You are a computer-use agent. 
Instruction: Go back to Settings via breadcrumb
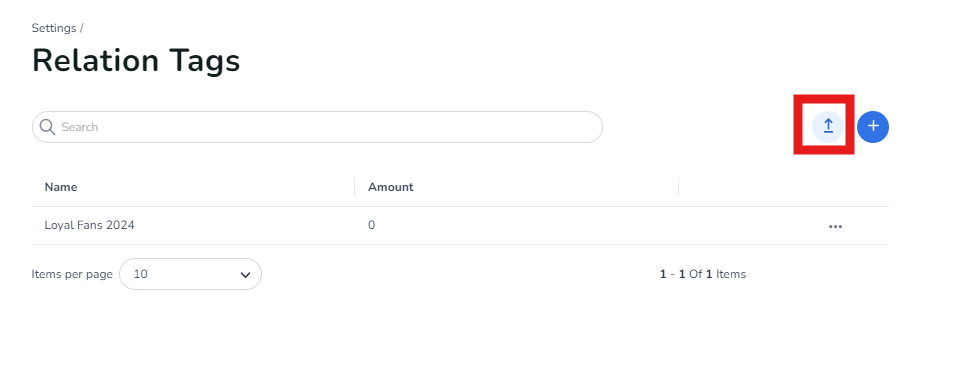(x=54, y=28)
